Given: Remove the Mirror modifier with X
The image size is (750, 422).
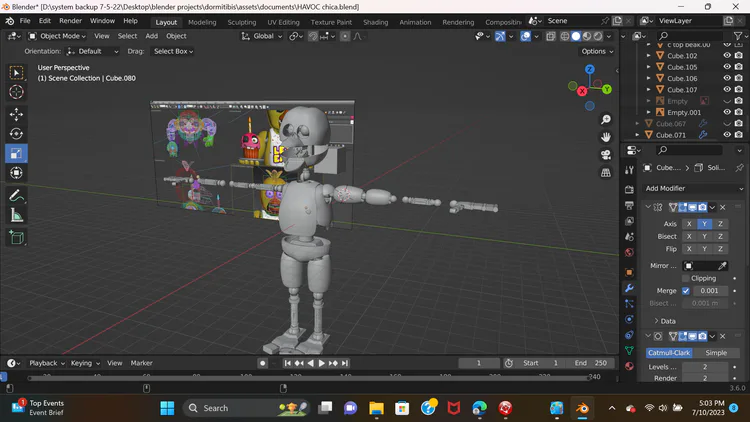Looking at the screenshot, I should point(723,207).
